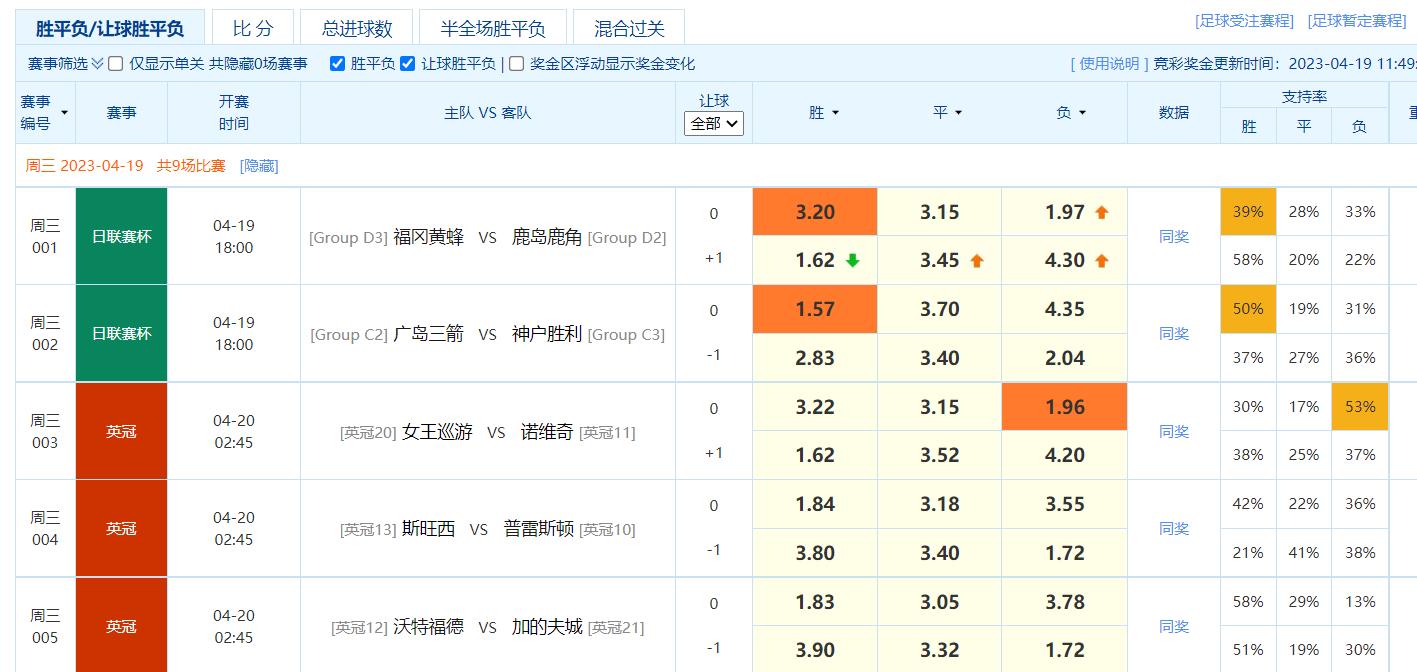
Task: Expand the 赛事筛选 filter panel
Action: [x=60, y=63]
